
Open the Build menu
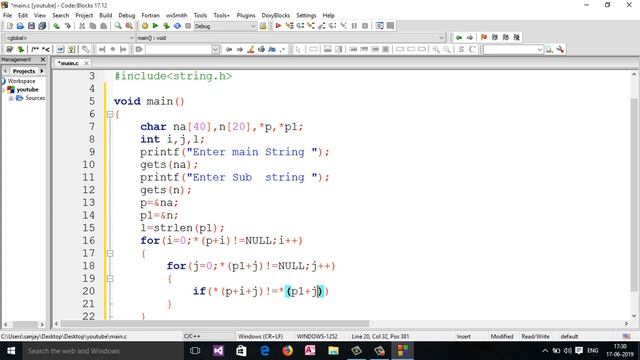[x=106, y=15]
